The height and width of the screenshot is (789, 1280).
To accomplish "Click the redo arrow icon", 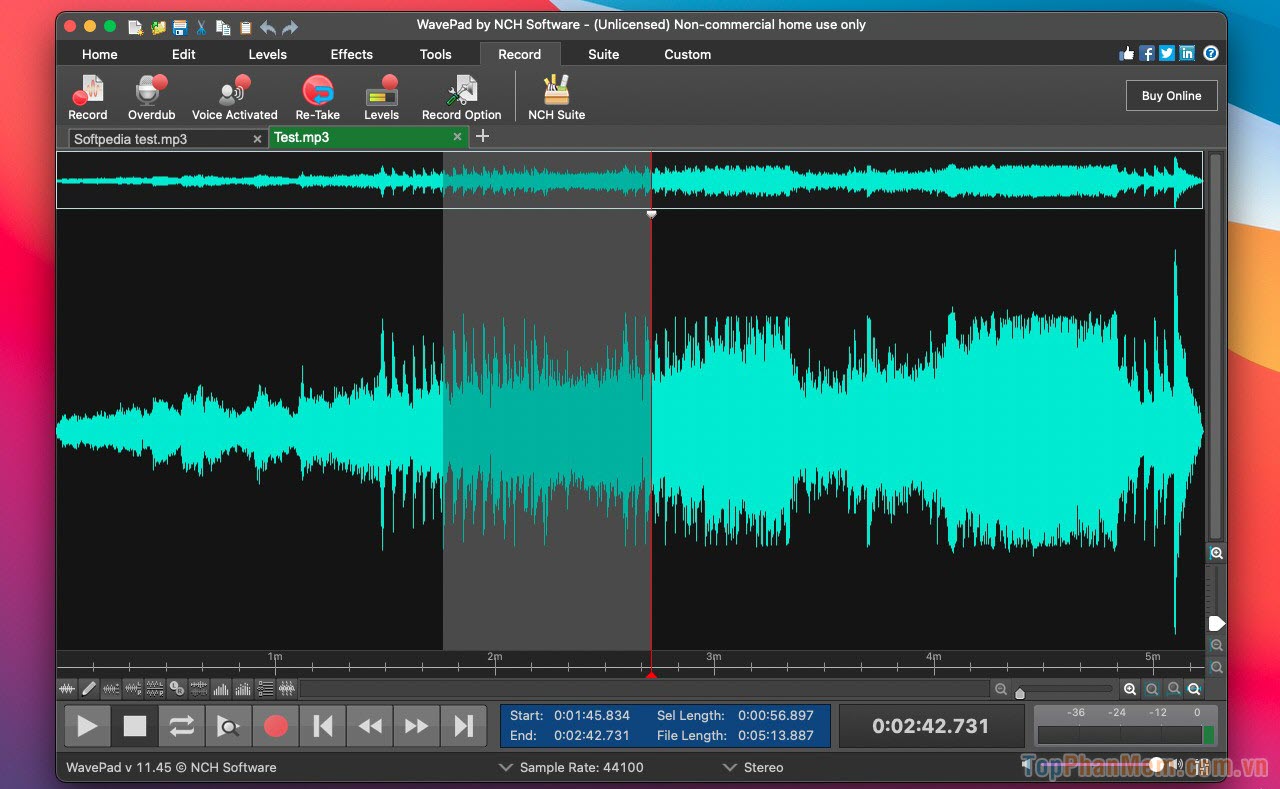I will pos(290,27).
